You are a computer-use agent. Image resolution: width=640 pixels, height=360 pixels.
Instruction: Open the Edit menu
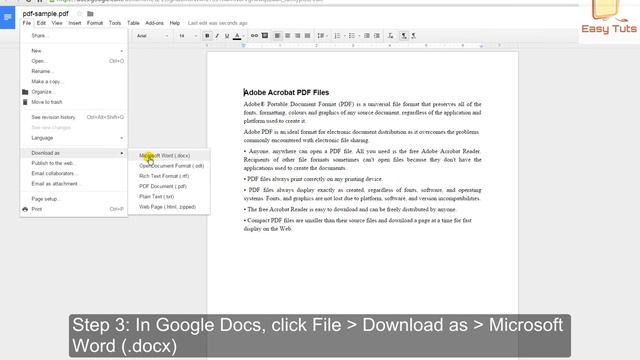[41, 23]
